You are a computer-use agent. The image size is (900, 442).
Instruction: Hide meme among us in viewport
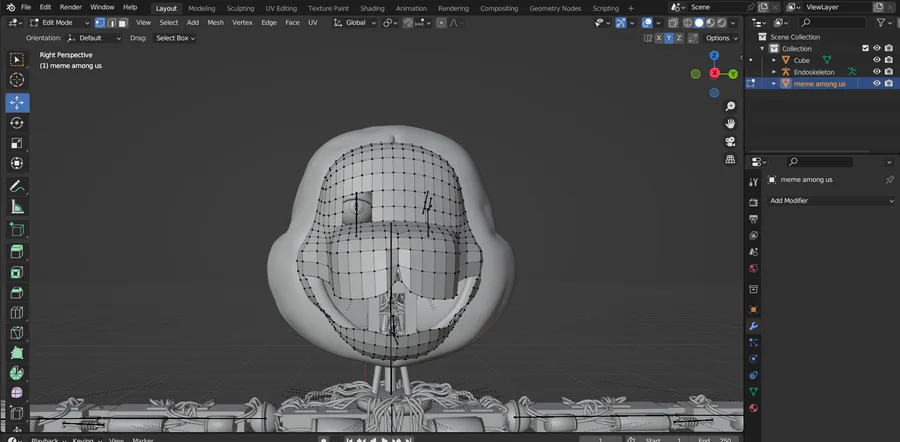tap(877, 83)
